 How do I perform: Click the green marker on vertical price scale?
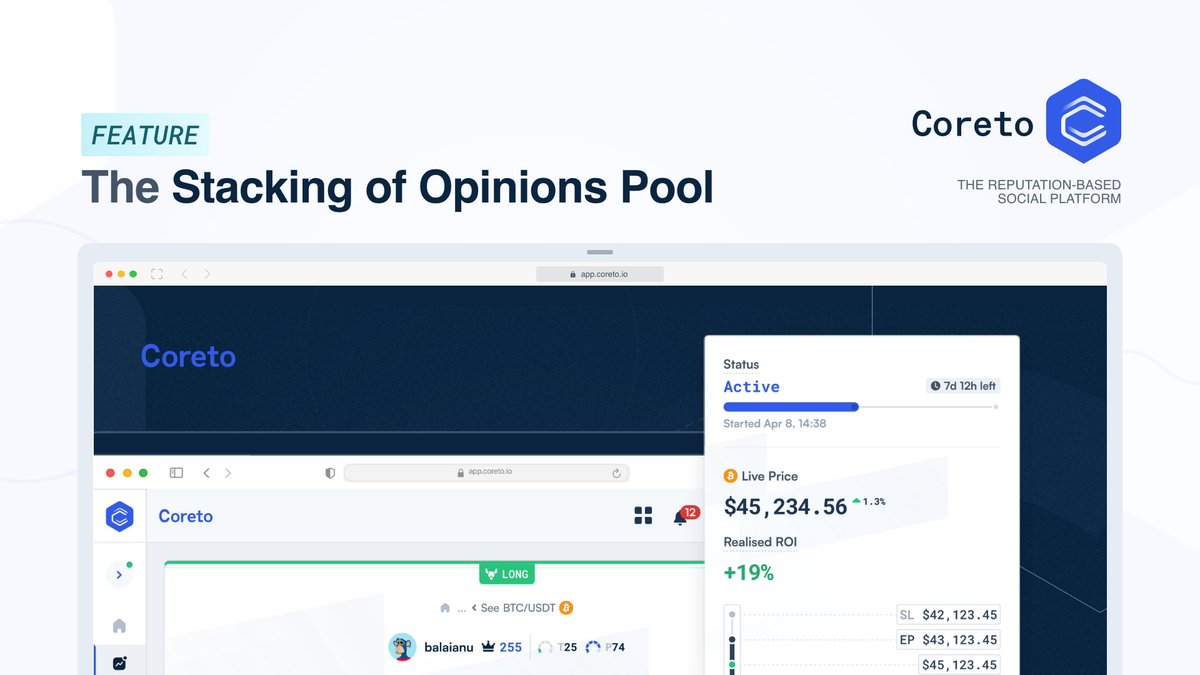coord(732,664)
